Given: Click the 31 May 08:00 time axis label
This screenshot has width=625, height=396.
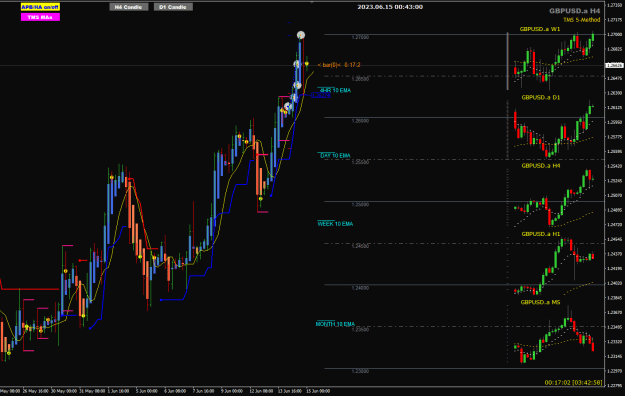Looking at the screenshot, I should coord(92,391).
